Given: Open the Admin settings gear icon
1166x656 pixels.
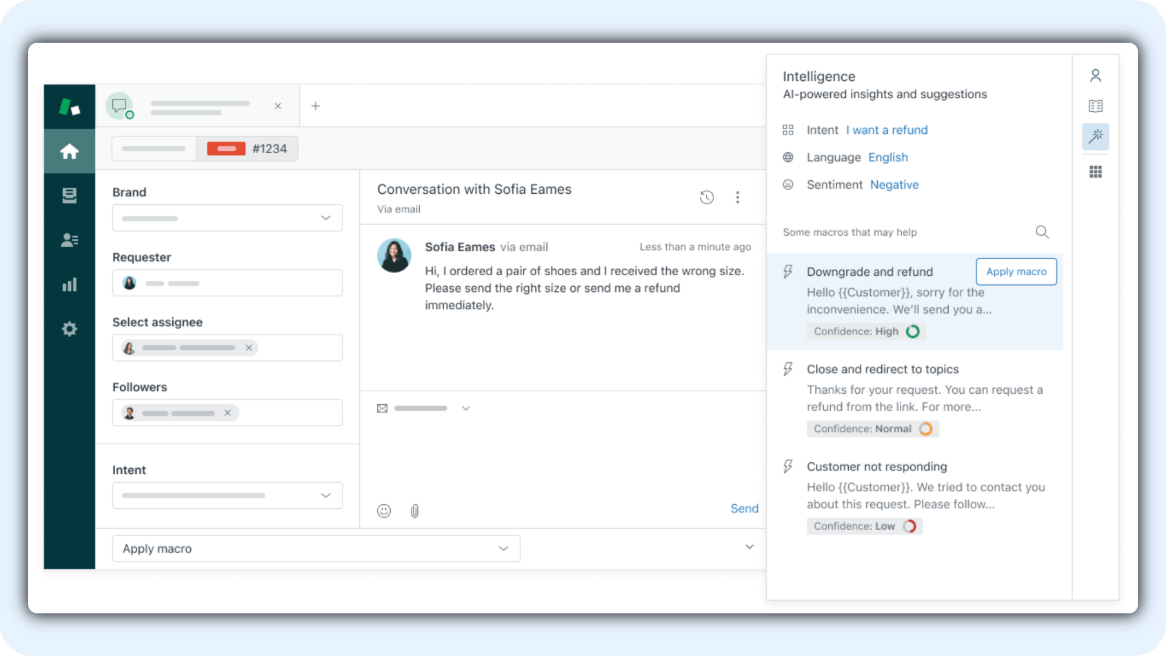Looking at the screenshot, I should point(69,328).
